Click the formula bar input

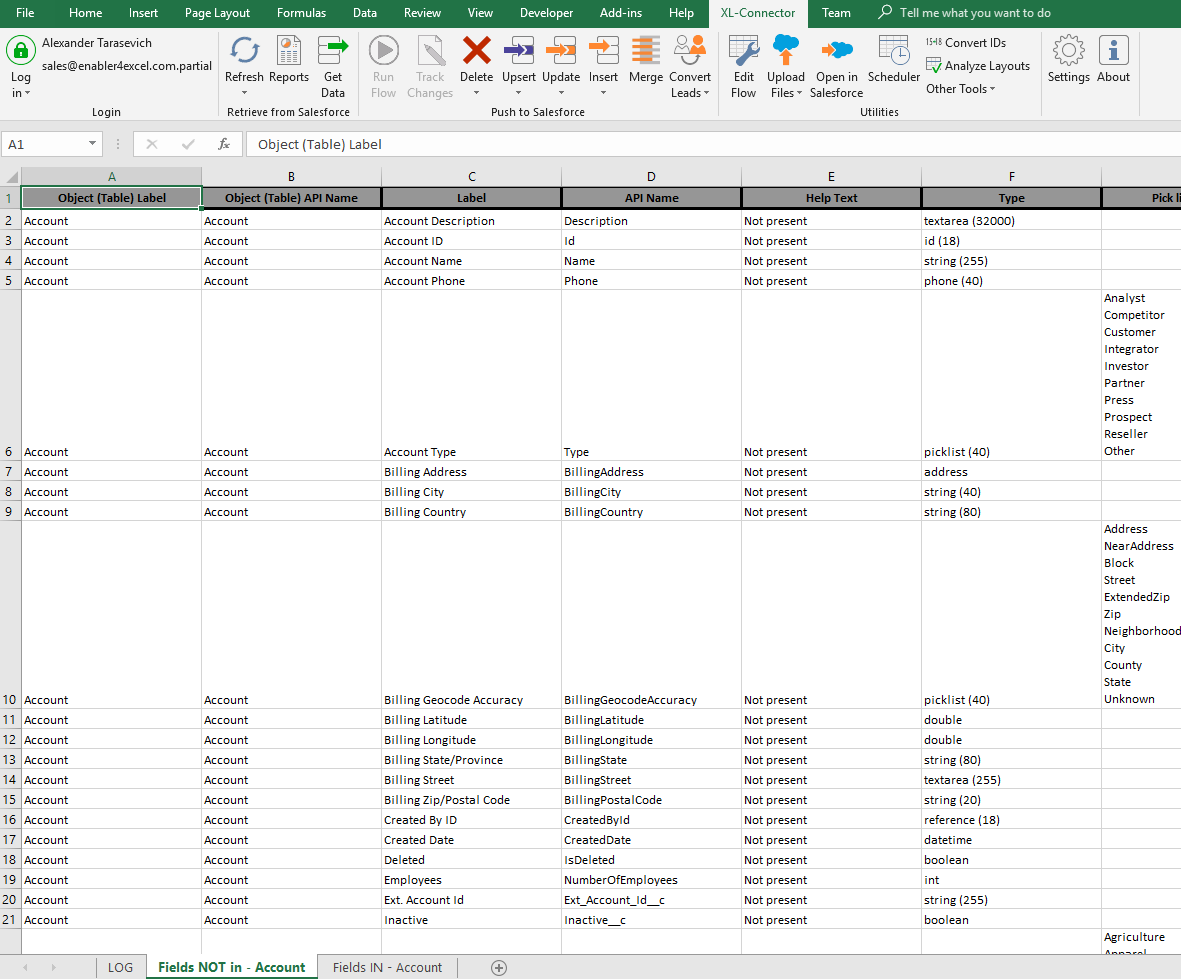(x=713, y=144)
